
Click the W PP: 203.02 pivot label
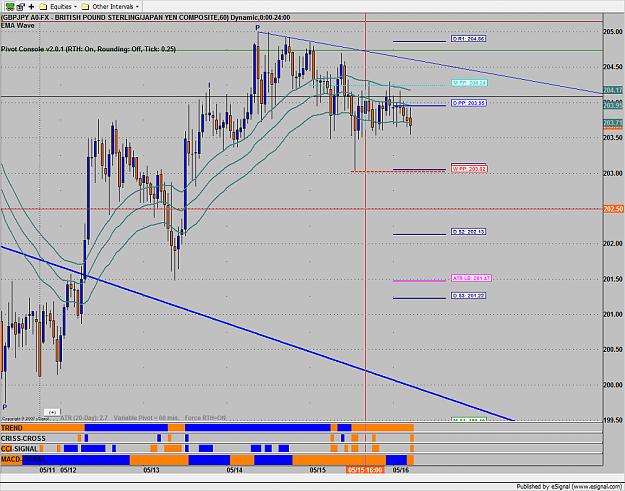tap(469, 169)
